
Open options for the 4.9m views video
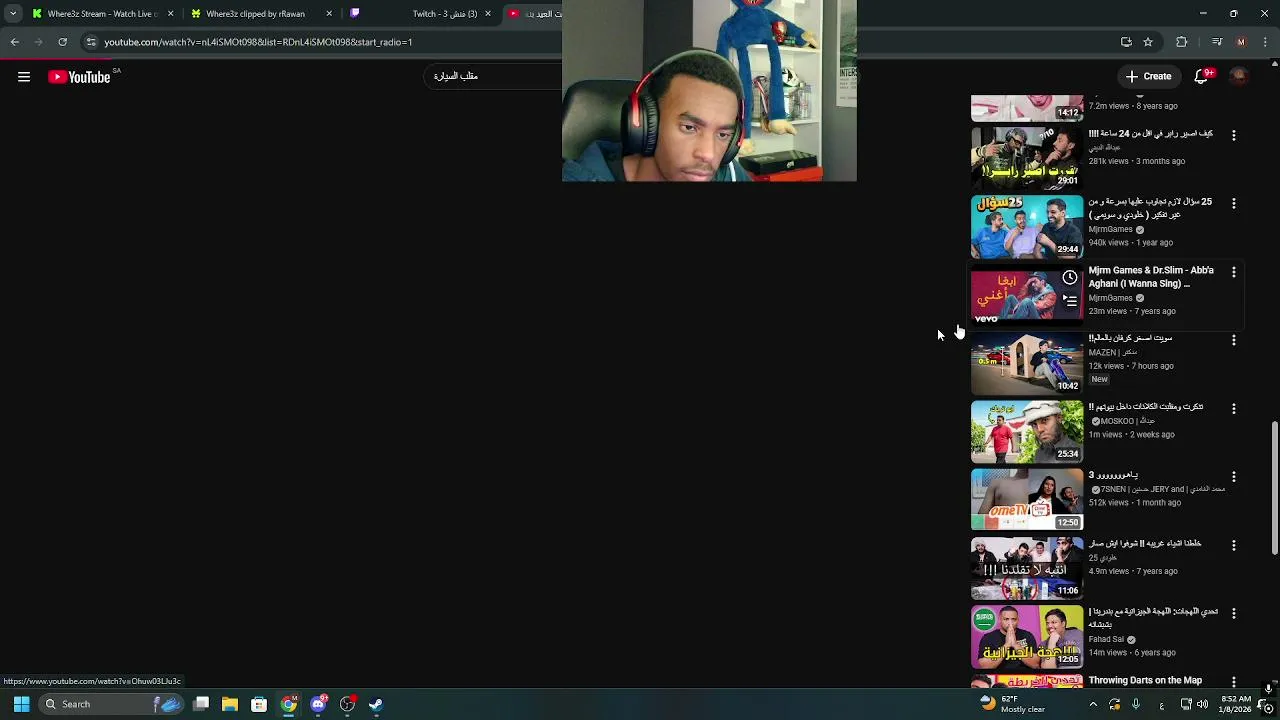[1234, 545]
